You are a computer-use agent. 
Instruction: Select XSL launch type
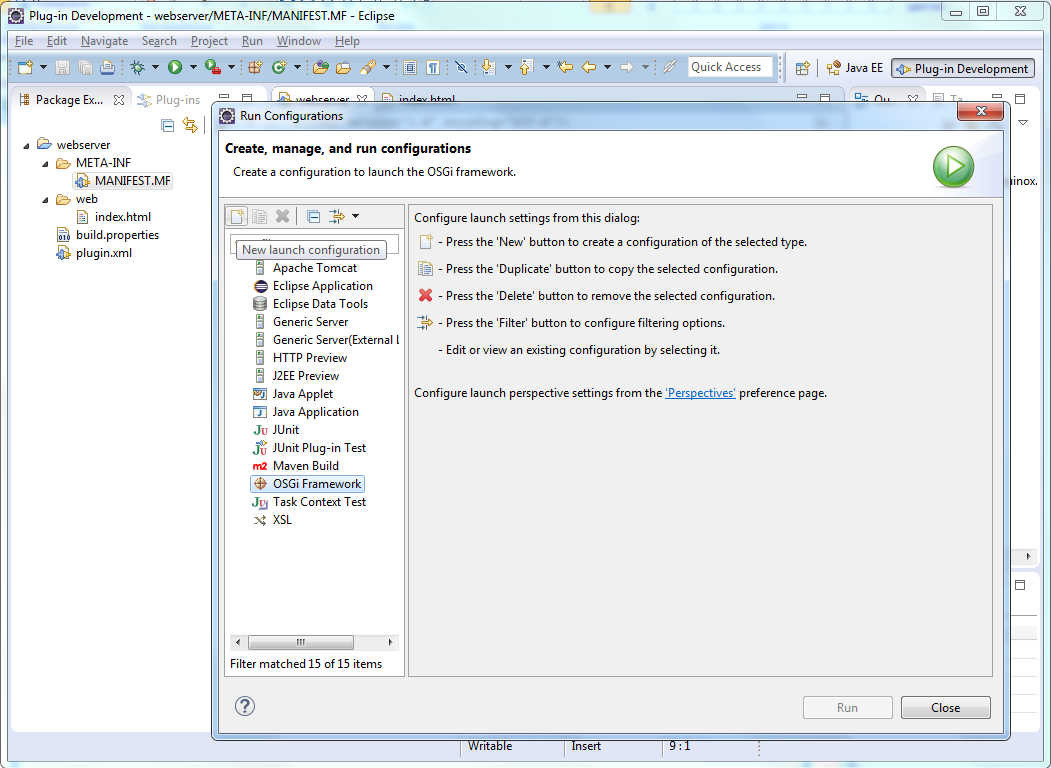point(272,520)
